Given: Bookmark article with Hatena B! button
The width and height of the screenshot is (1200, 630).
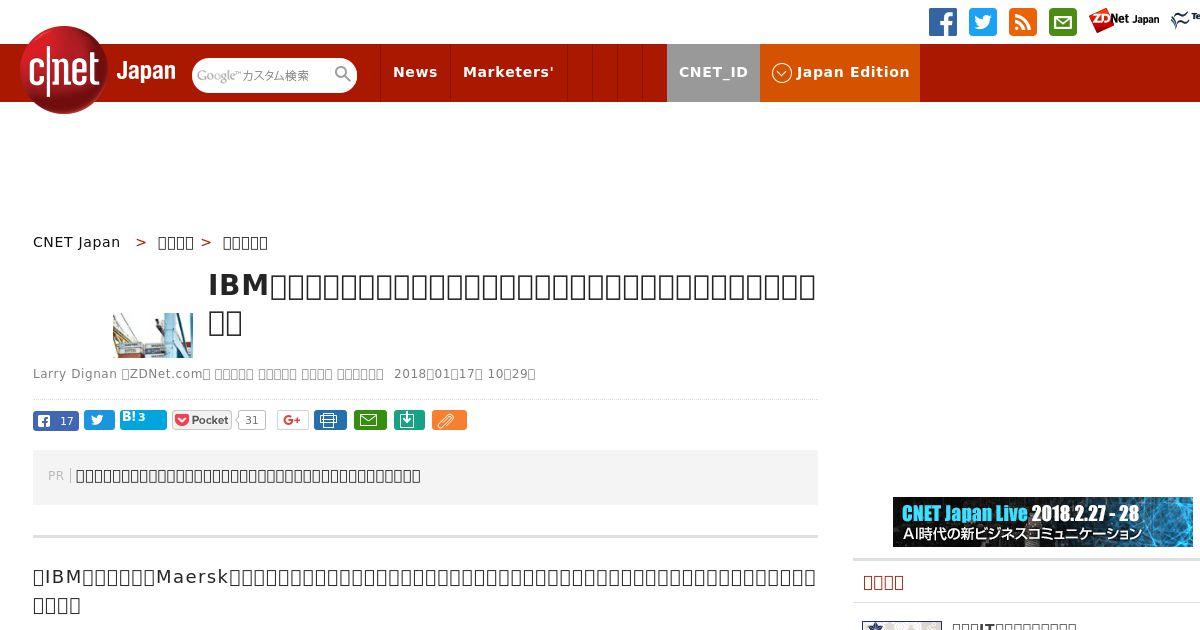Looking at the screenshot, I should coord(143,419).
